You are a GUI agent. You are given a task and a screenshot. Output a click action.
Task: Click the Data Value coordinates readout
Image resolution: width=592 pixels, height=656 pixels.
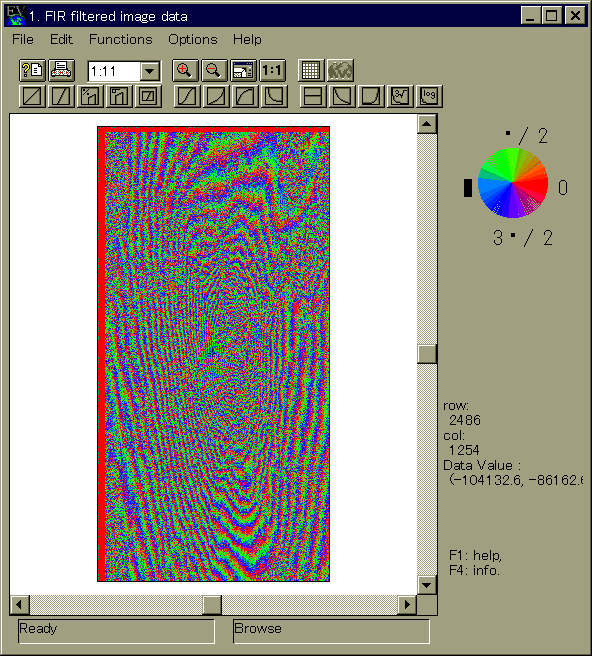coord(516,479)
